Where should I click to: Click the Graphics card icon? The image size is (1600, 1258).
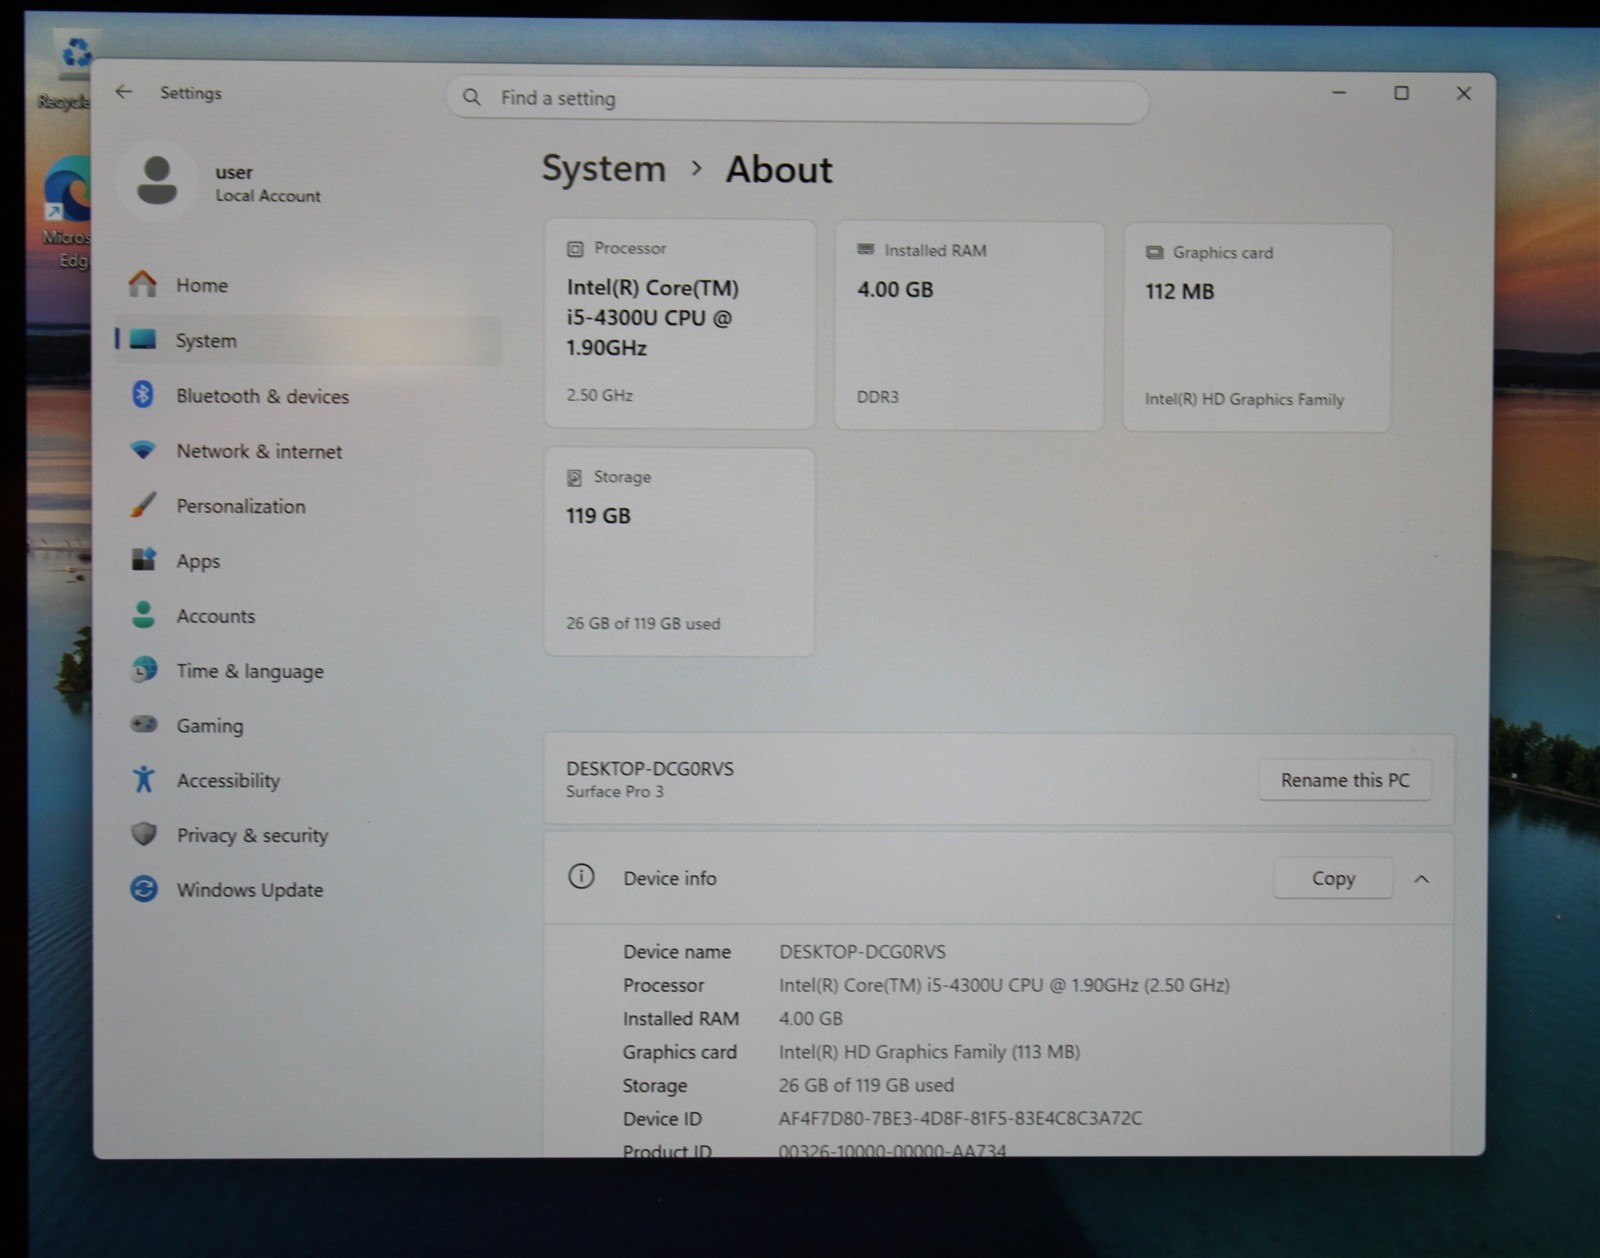tap(1154, 252)
